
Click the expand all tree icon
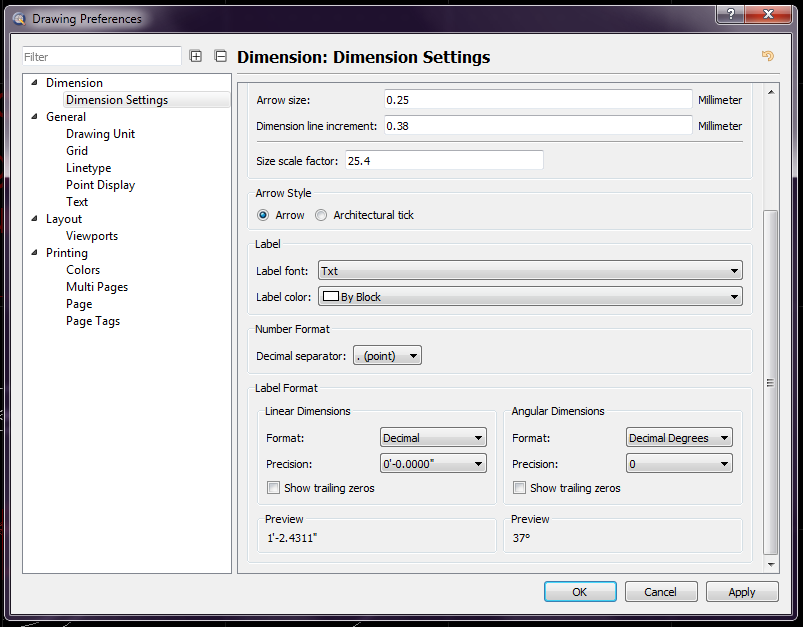[x=196, y=56]
